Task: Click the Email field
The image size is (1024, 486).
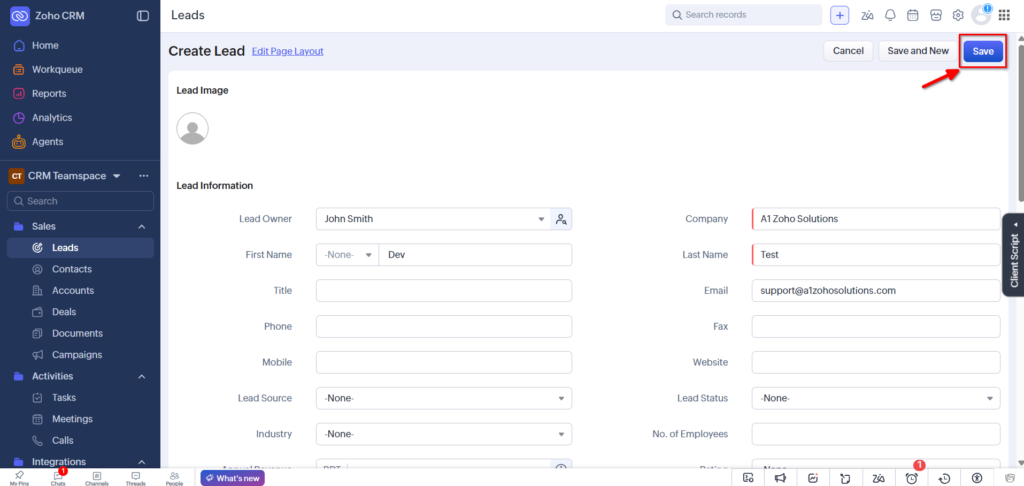Action: tap(876, 291)
